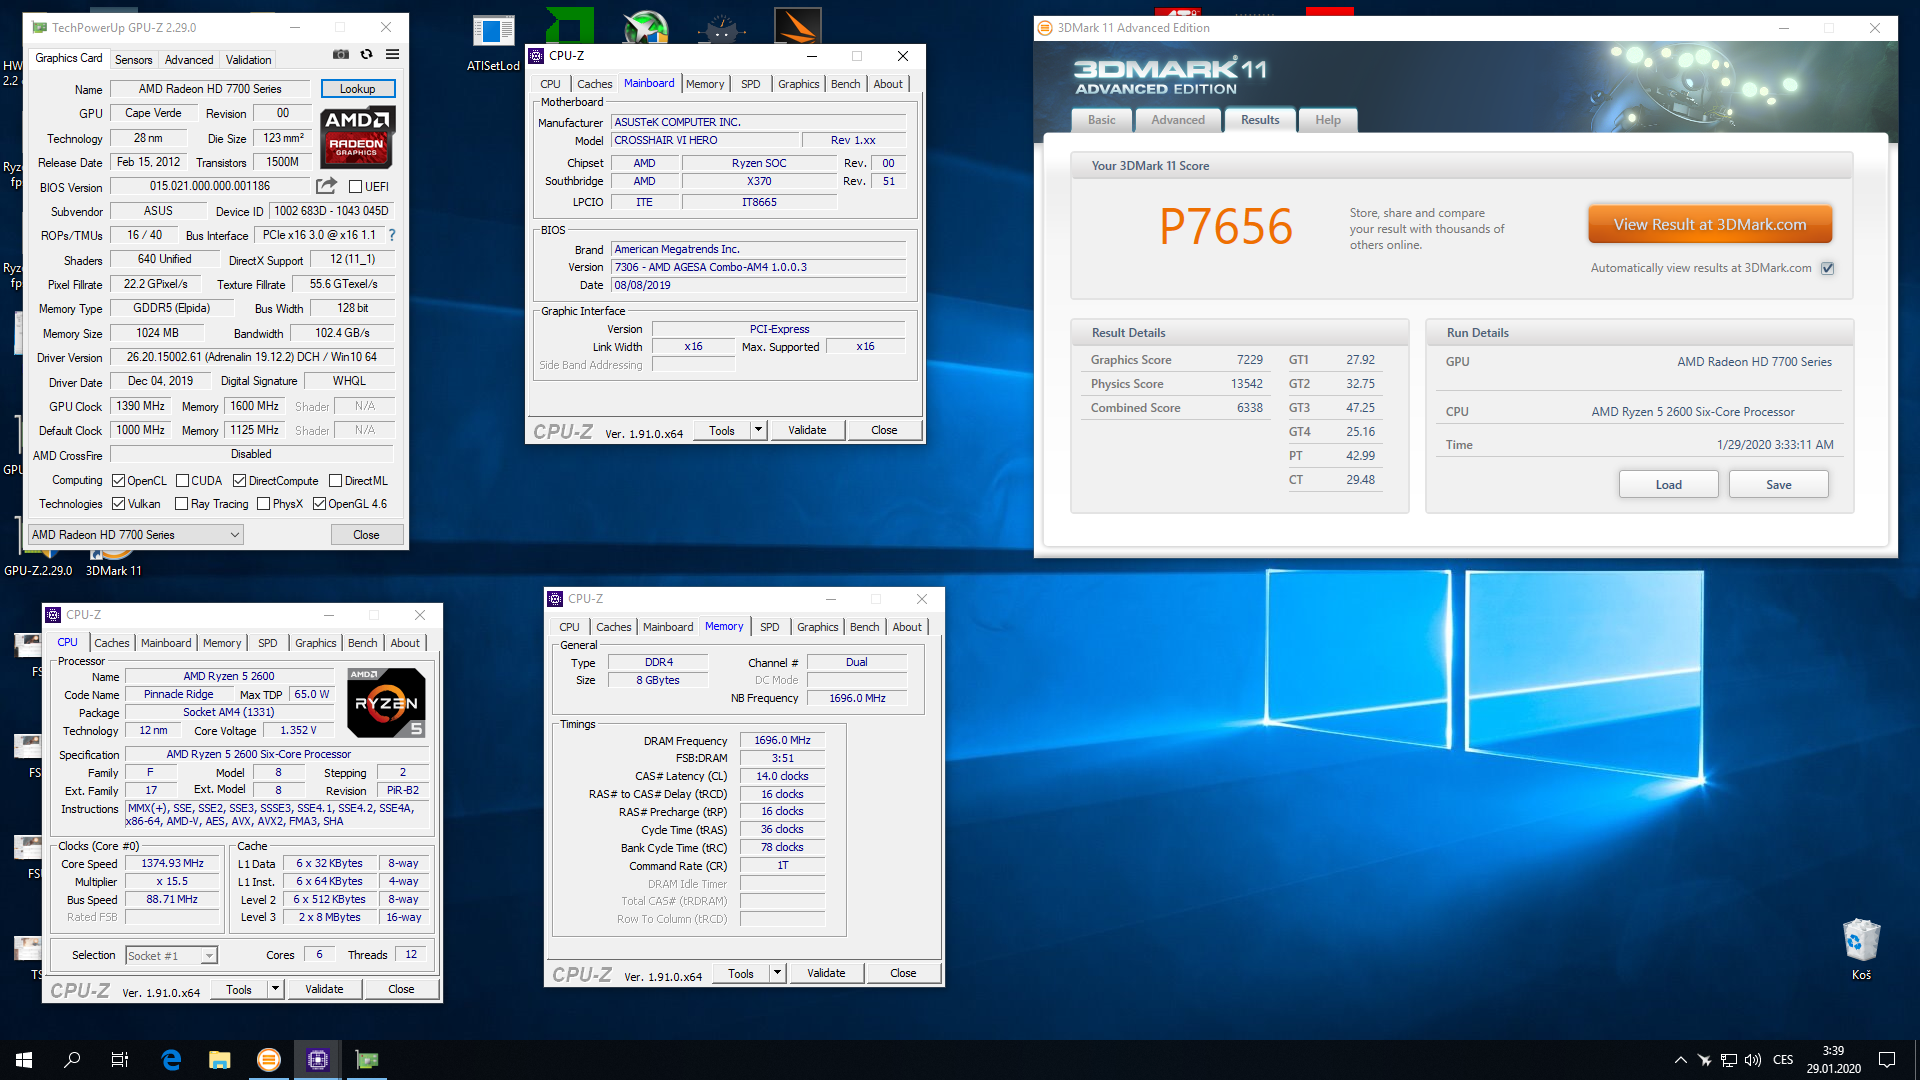The width and height of the screenshot is (1920, 1080).
Task: Open taskbar search
Action: coord(72,1060)
